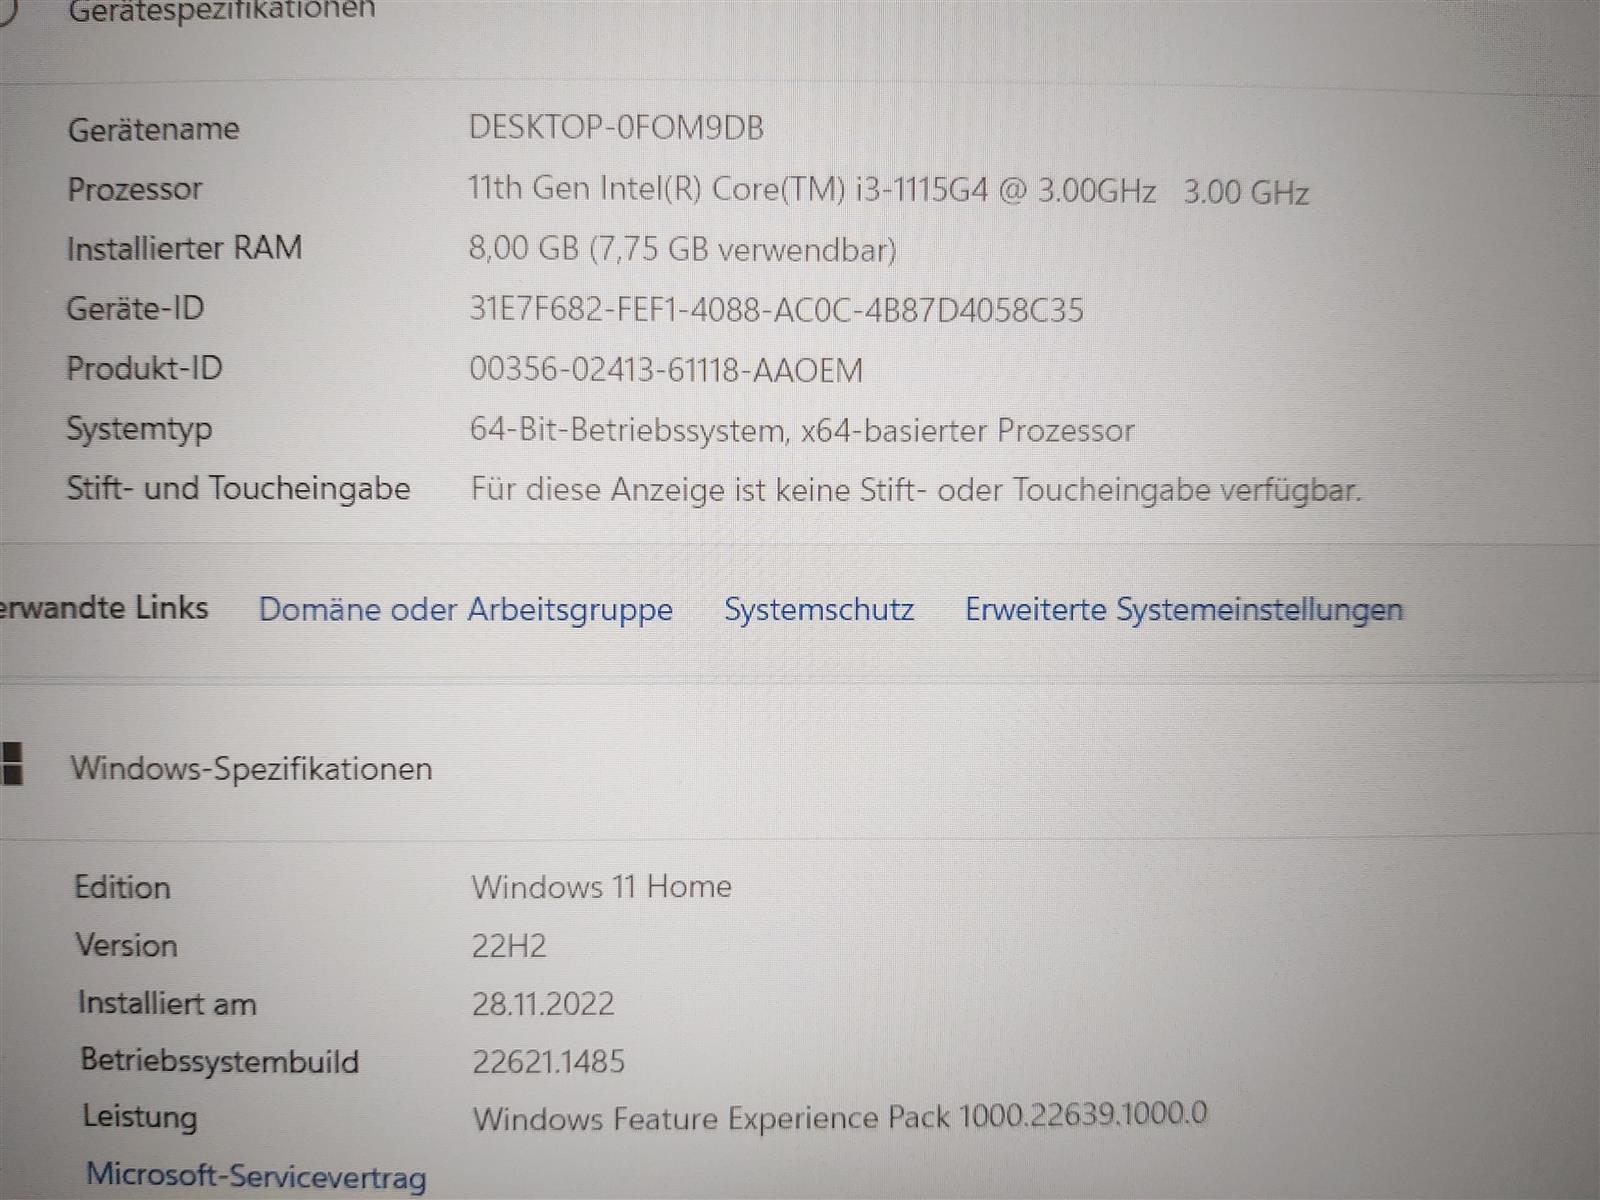Click the Edition value Windows 11 Home
Image resolution: width=1600 pixels, height=1200 pixels.
click(601, 887)
